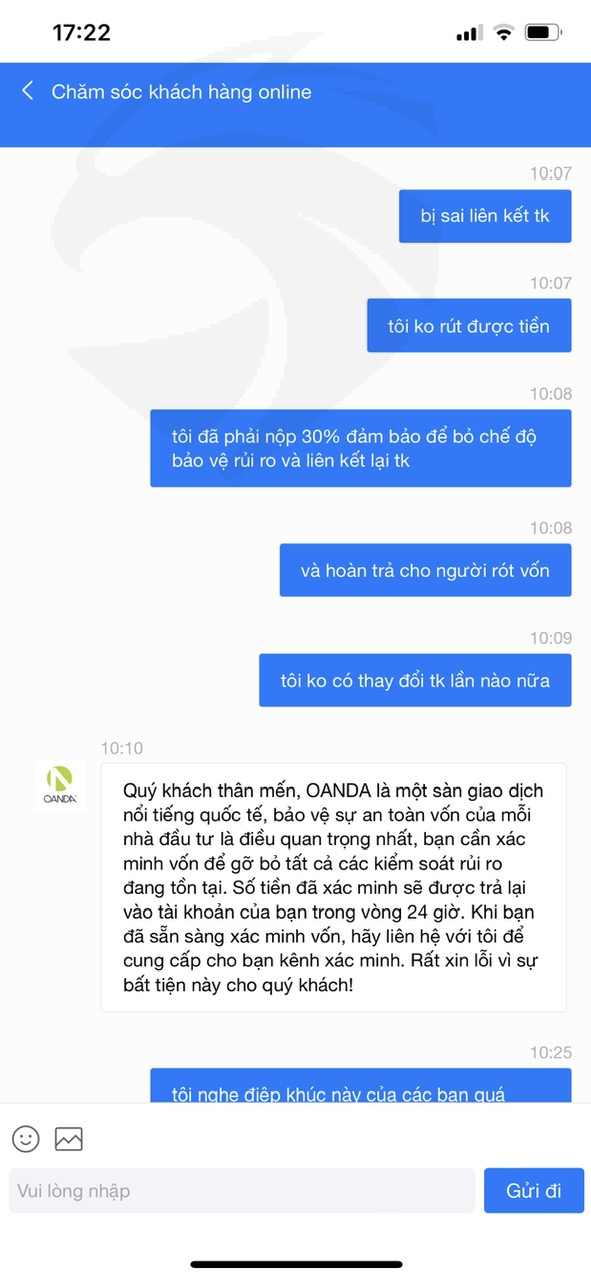
Task: Open the emoji picker smiley icon
Action: pos(26,1138)
